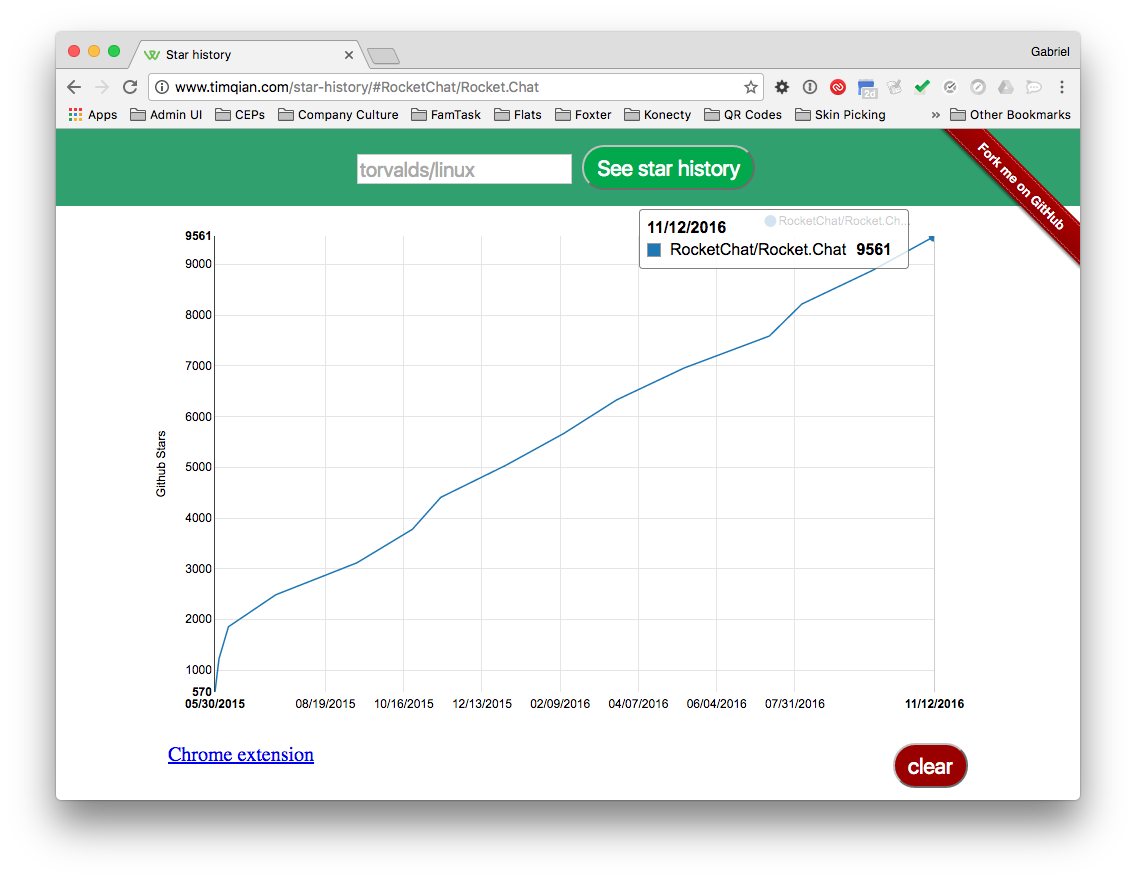Click the 05/30/2015 start date label

(x=215, y=703)
